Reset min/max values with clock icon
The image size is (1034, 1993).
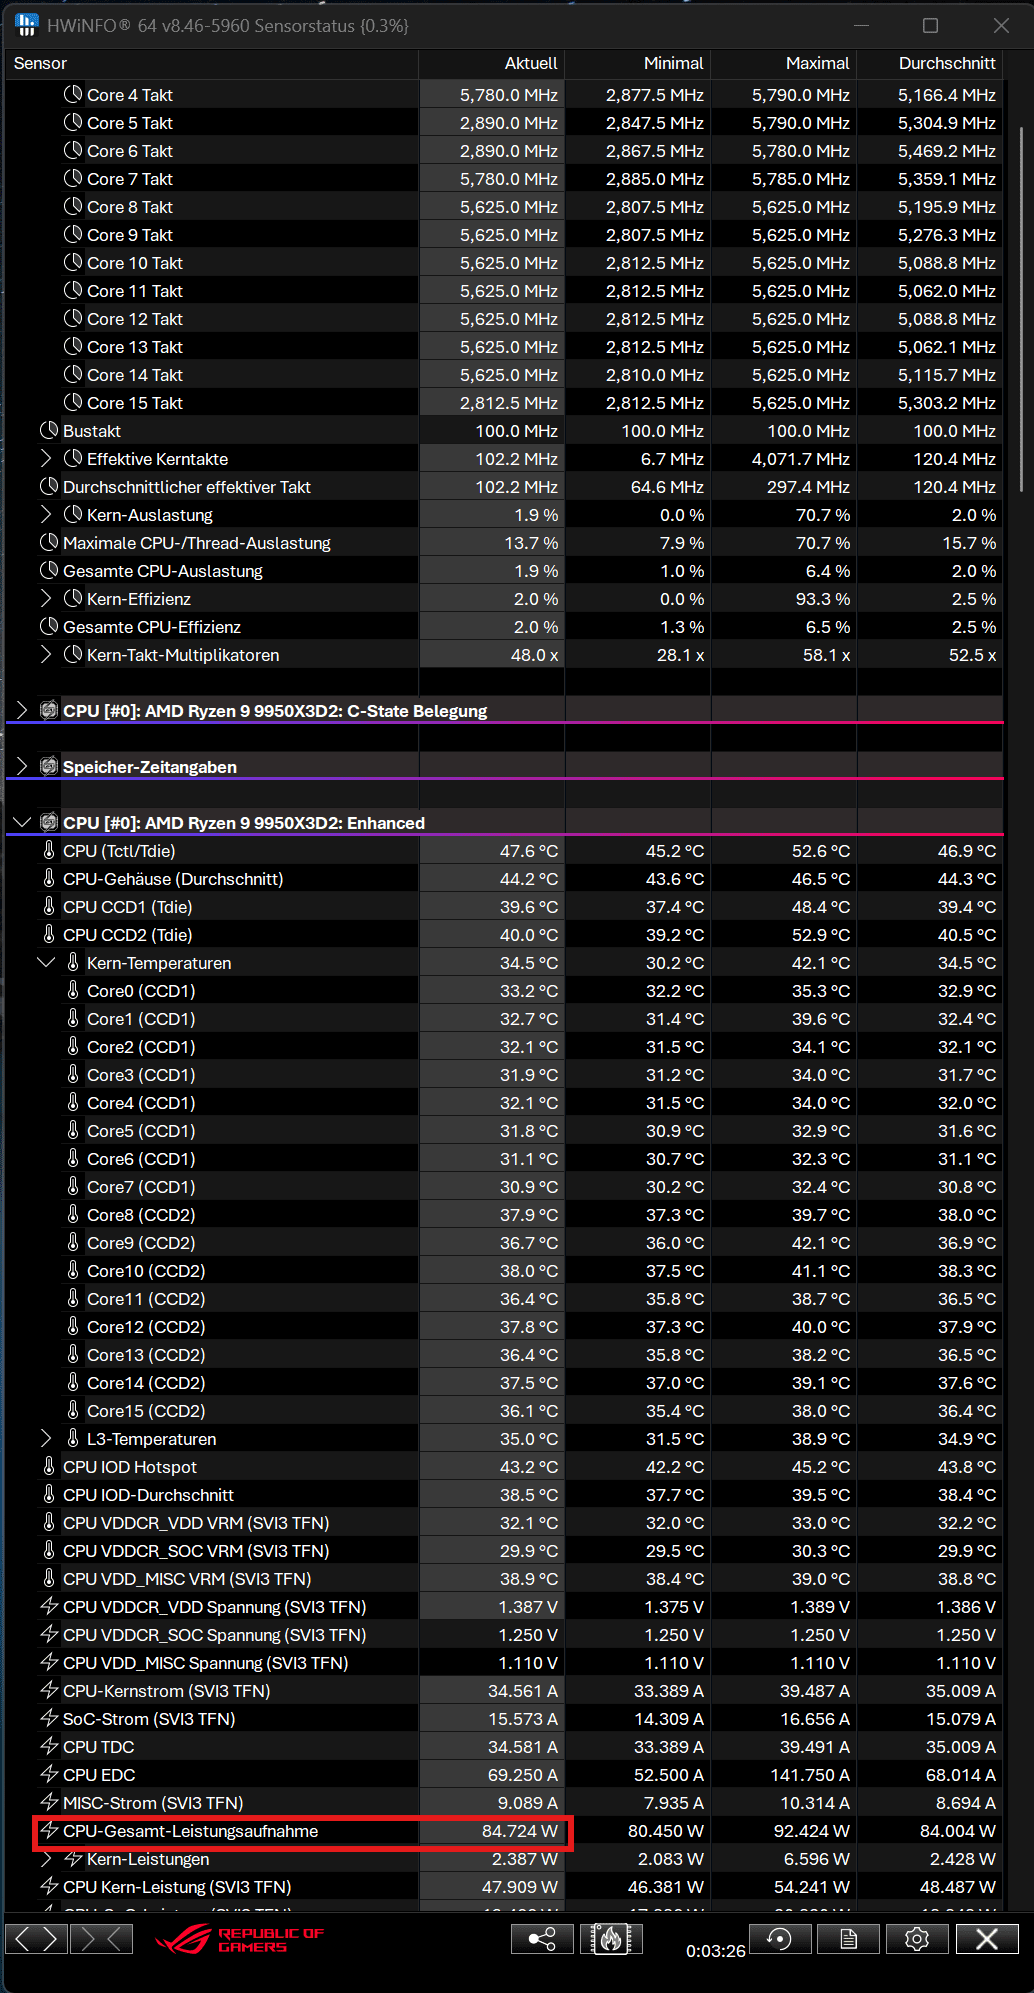[779, 1939]
